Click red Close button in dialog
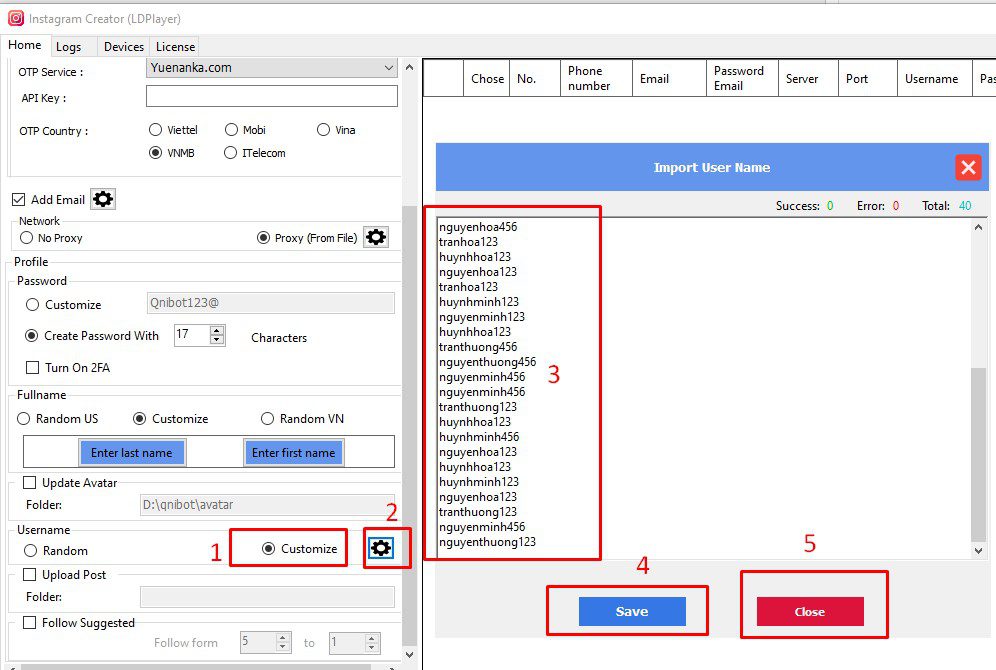996x670 pixels. coord(810,612)
